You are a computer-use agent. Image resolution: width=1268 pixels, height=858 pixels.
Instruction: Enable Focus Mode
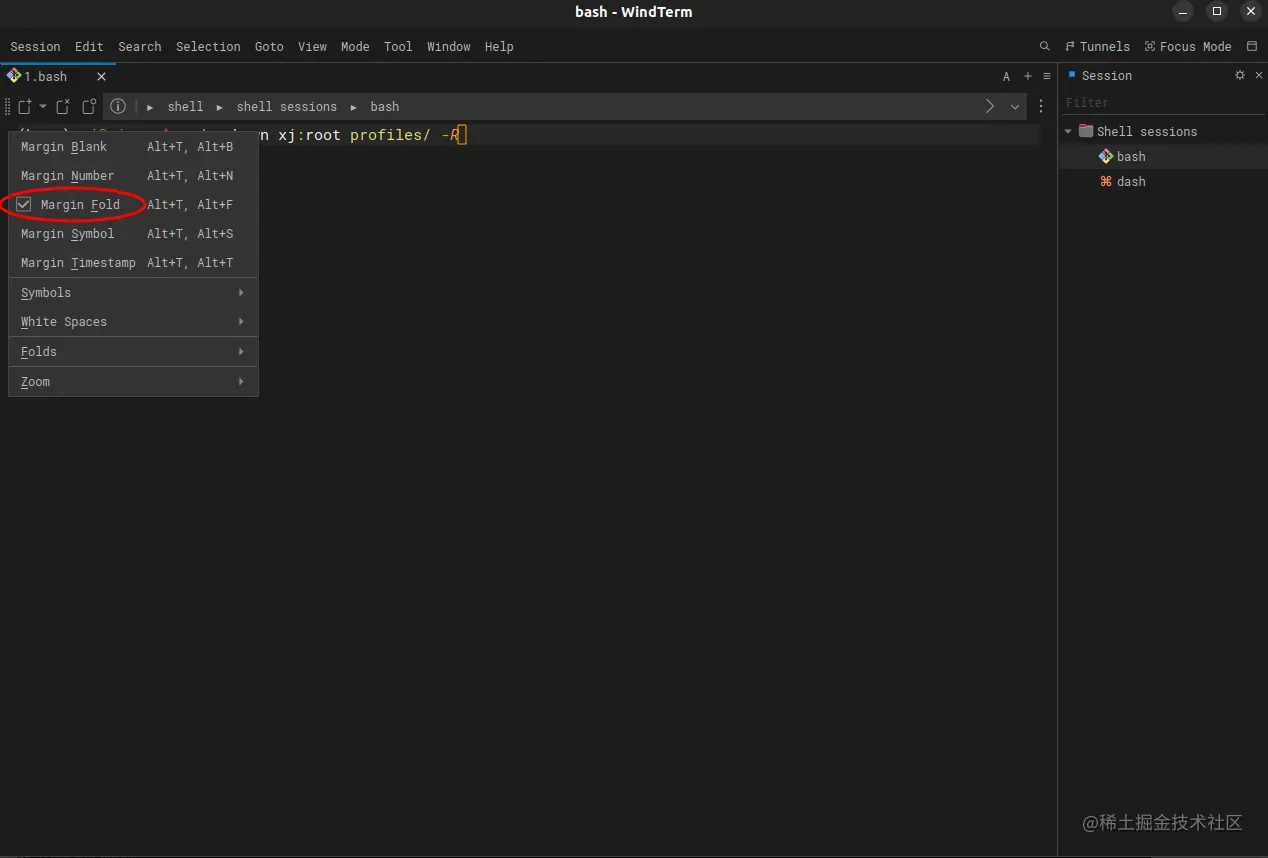pyautogui.click(x=1188, y=46)
